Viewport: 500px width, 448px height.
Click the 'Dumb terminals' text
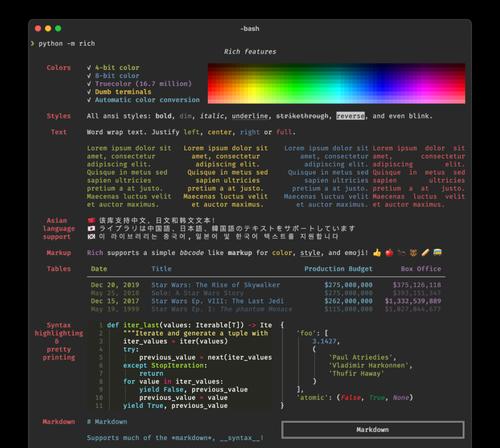point(123,92)
